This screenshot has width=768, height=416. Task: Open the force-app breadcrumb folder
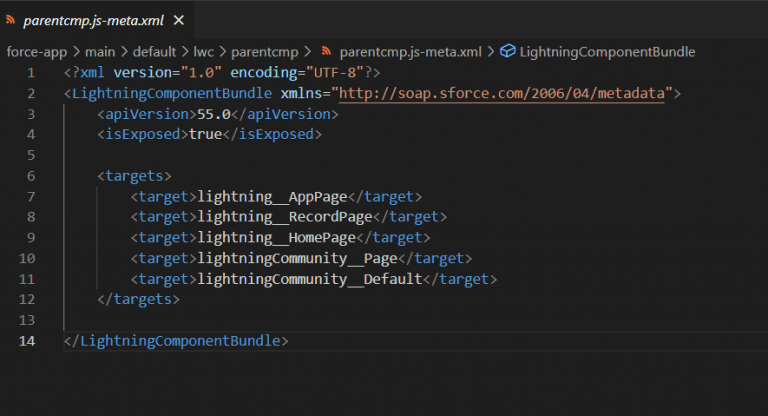[x=36, y=51]
